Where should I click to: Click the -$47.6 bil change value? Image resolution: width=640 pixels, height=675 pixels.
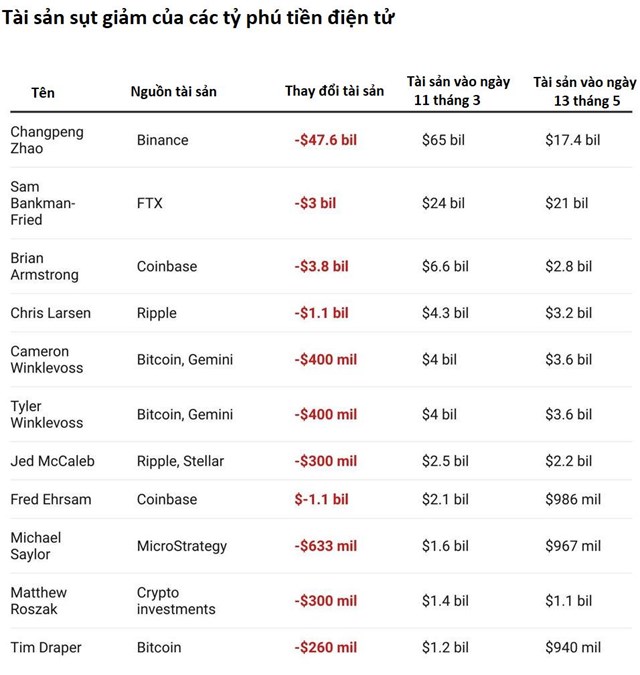click(326, 140)
